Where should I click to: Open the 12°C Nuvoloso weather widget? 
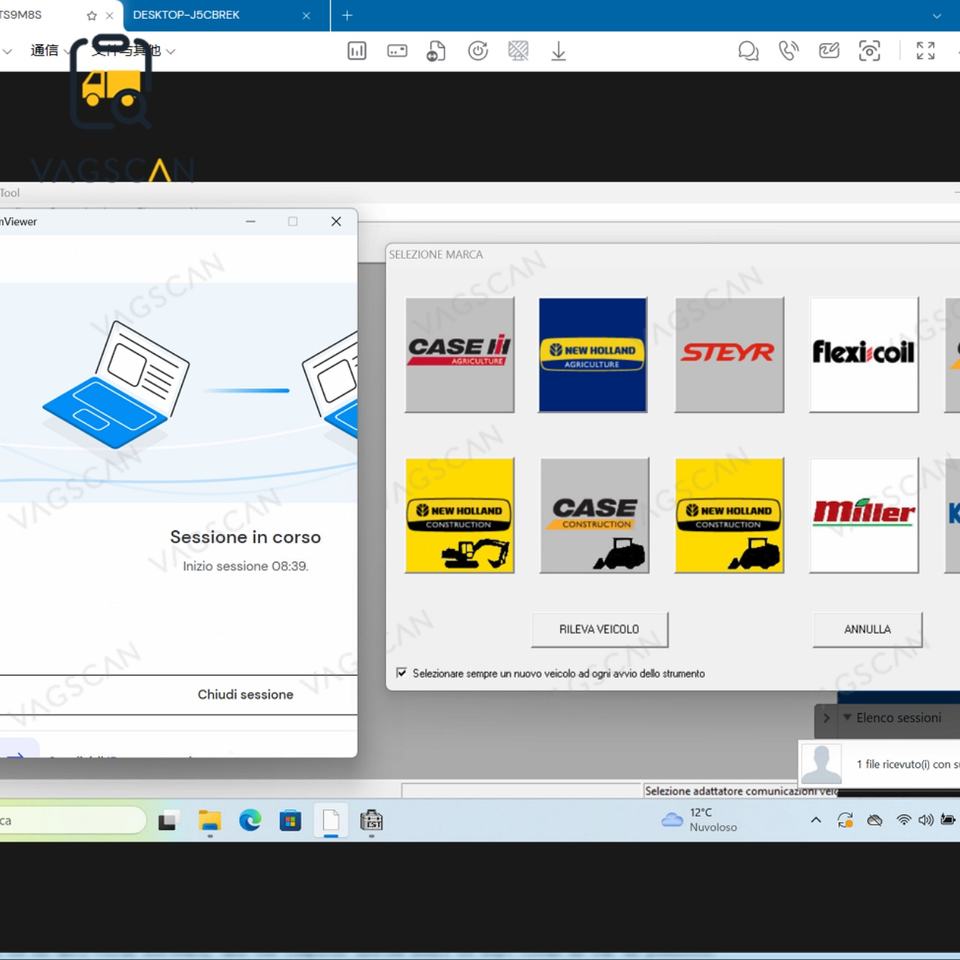point(699,820)
